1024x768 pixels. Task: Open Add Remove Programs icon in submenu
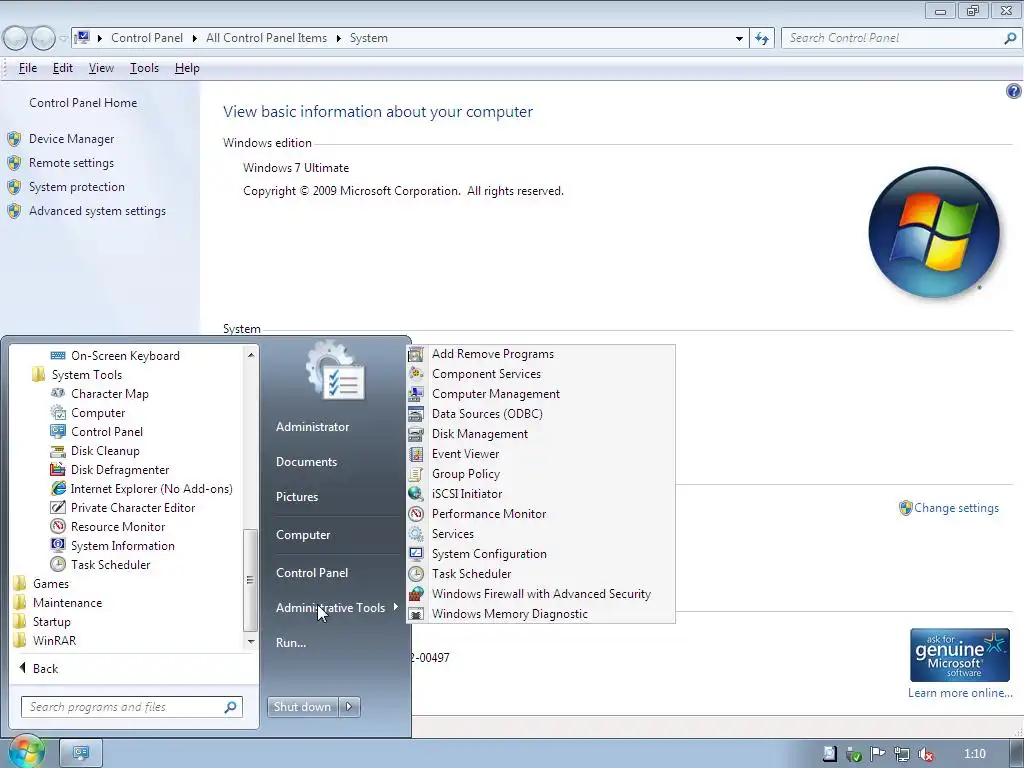pos(416,354)
